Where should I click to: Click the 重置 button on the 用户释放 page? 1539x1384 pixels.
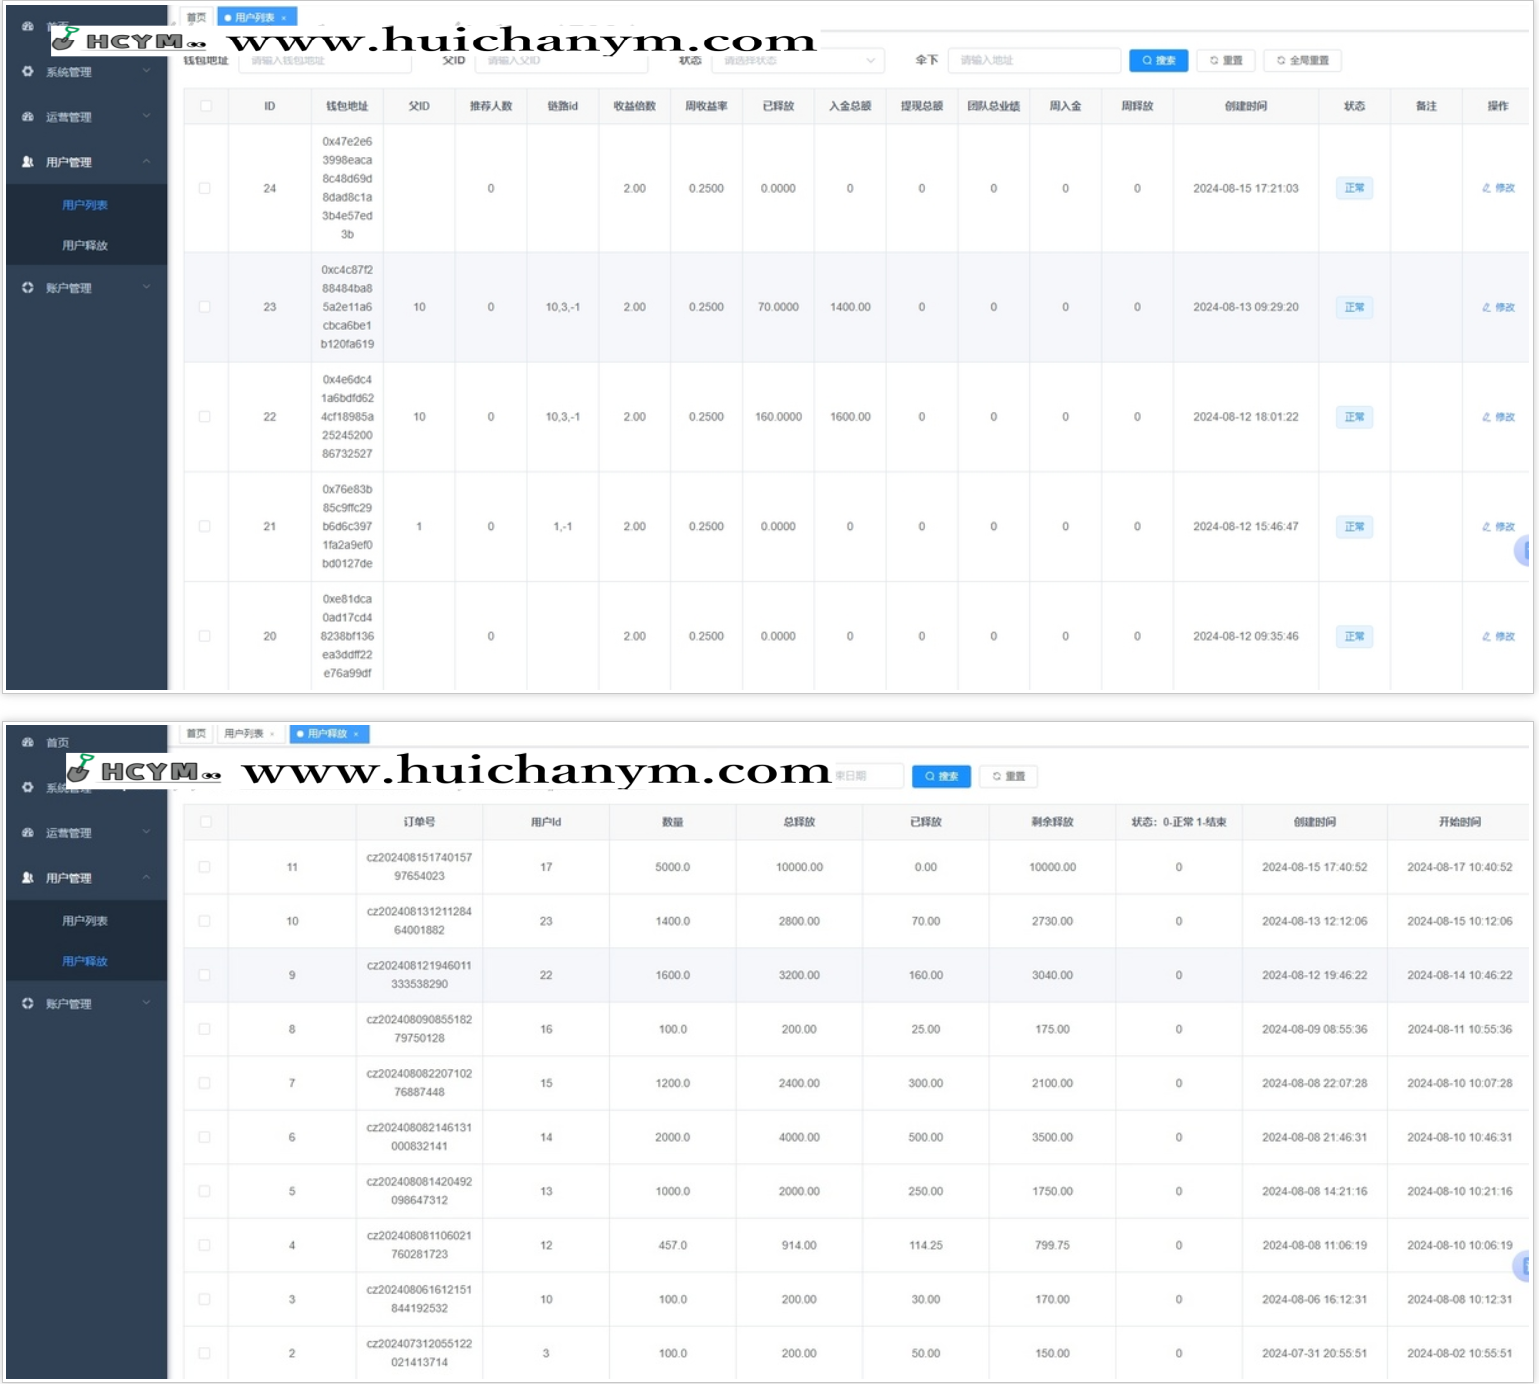pos(1009,776)
